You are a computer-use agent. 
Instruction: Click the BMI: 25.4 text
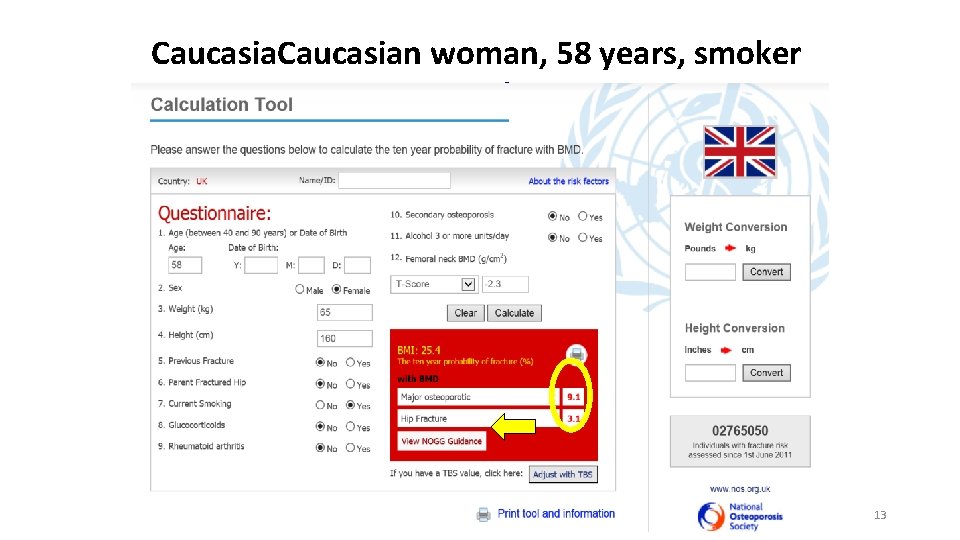click(x=419, y=350)
